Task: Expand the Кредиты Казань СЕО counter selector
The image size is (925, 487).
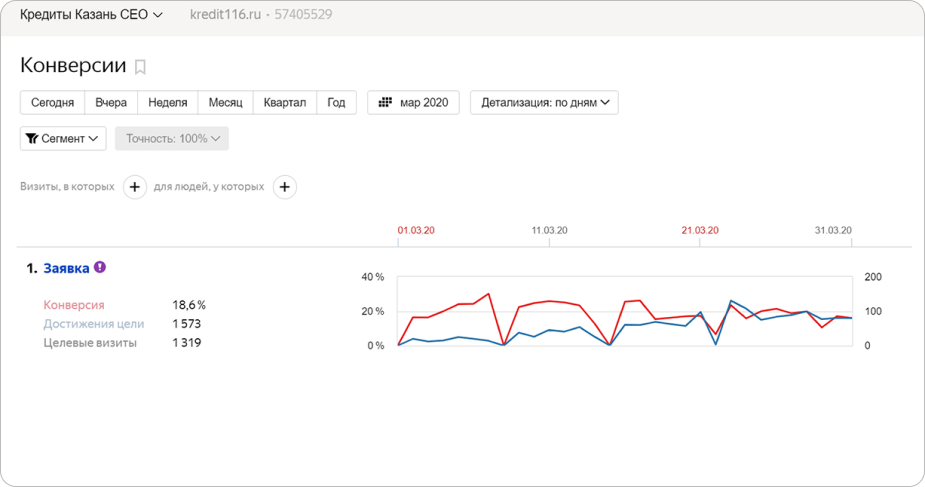Action: (x=91, y=15)
